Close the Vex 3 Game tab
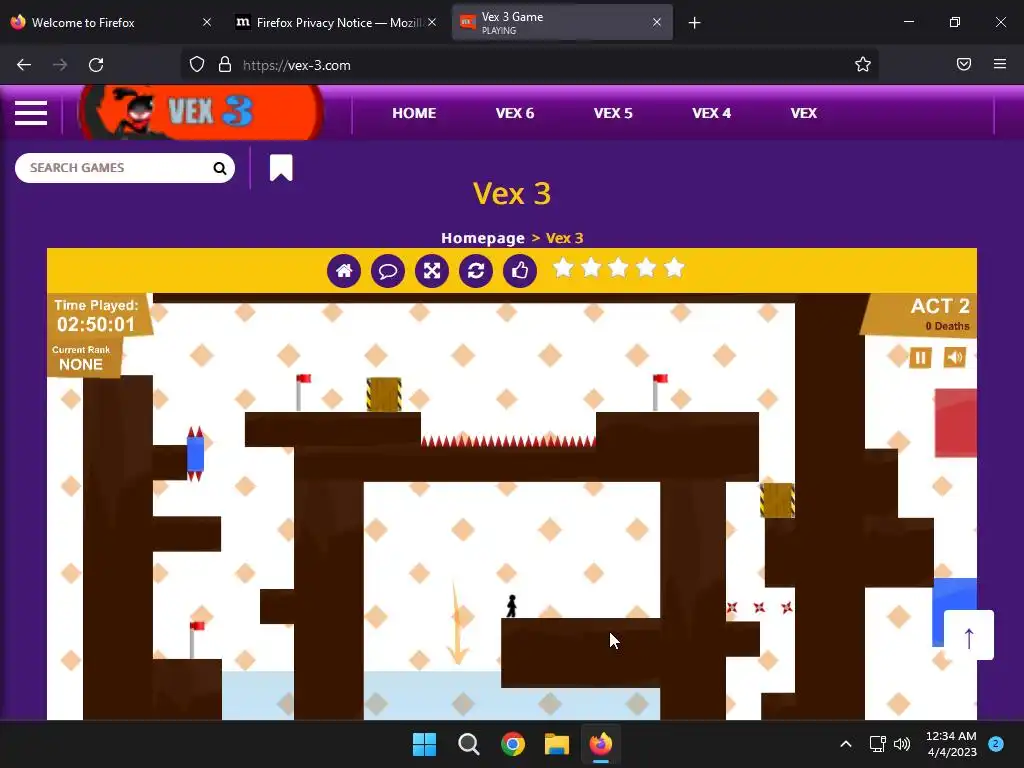 coord(657,22)
